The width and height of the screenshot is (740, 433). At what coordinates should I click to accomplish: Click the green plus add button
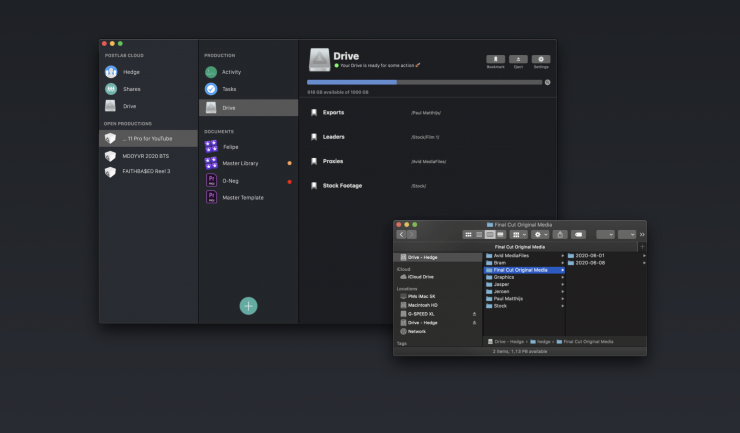click(248, 306)
